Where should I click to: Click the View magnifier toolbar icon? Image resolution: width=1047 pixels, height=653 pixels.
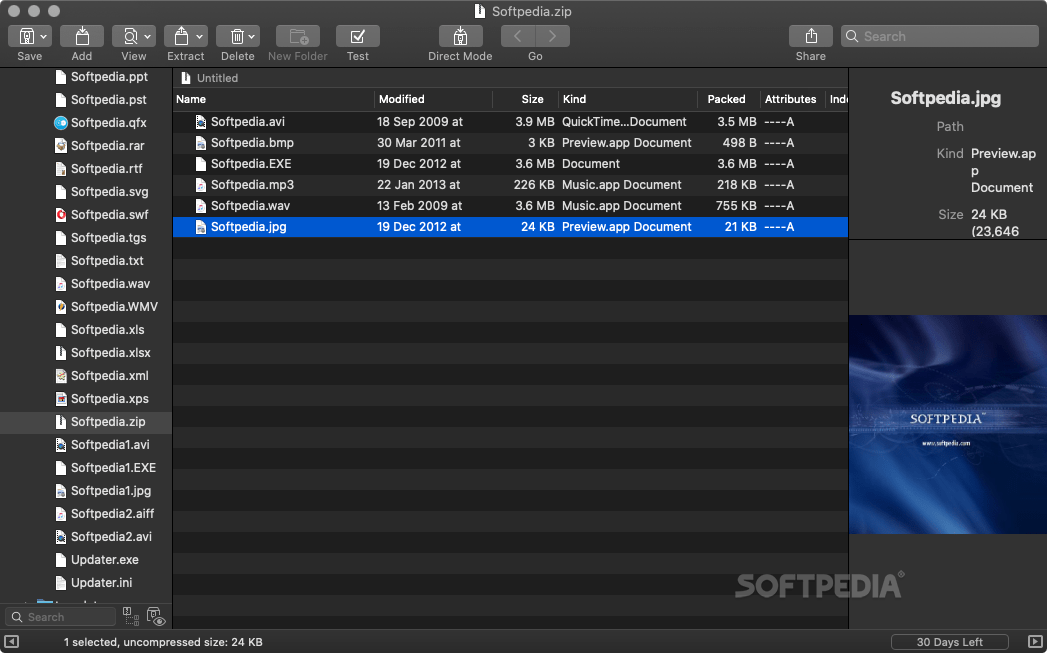[130, 36]
